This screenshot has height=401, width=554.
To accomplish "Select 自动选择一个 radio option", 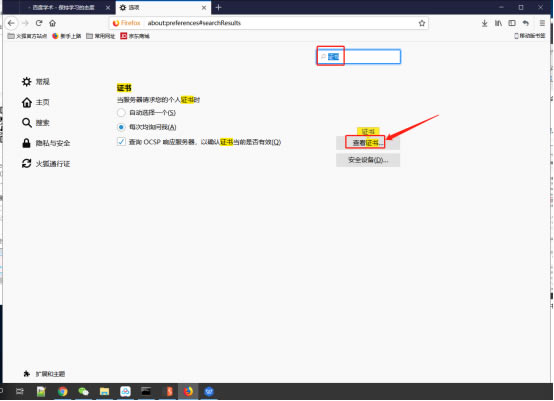I will point(121,113).
